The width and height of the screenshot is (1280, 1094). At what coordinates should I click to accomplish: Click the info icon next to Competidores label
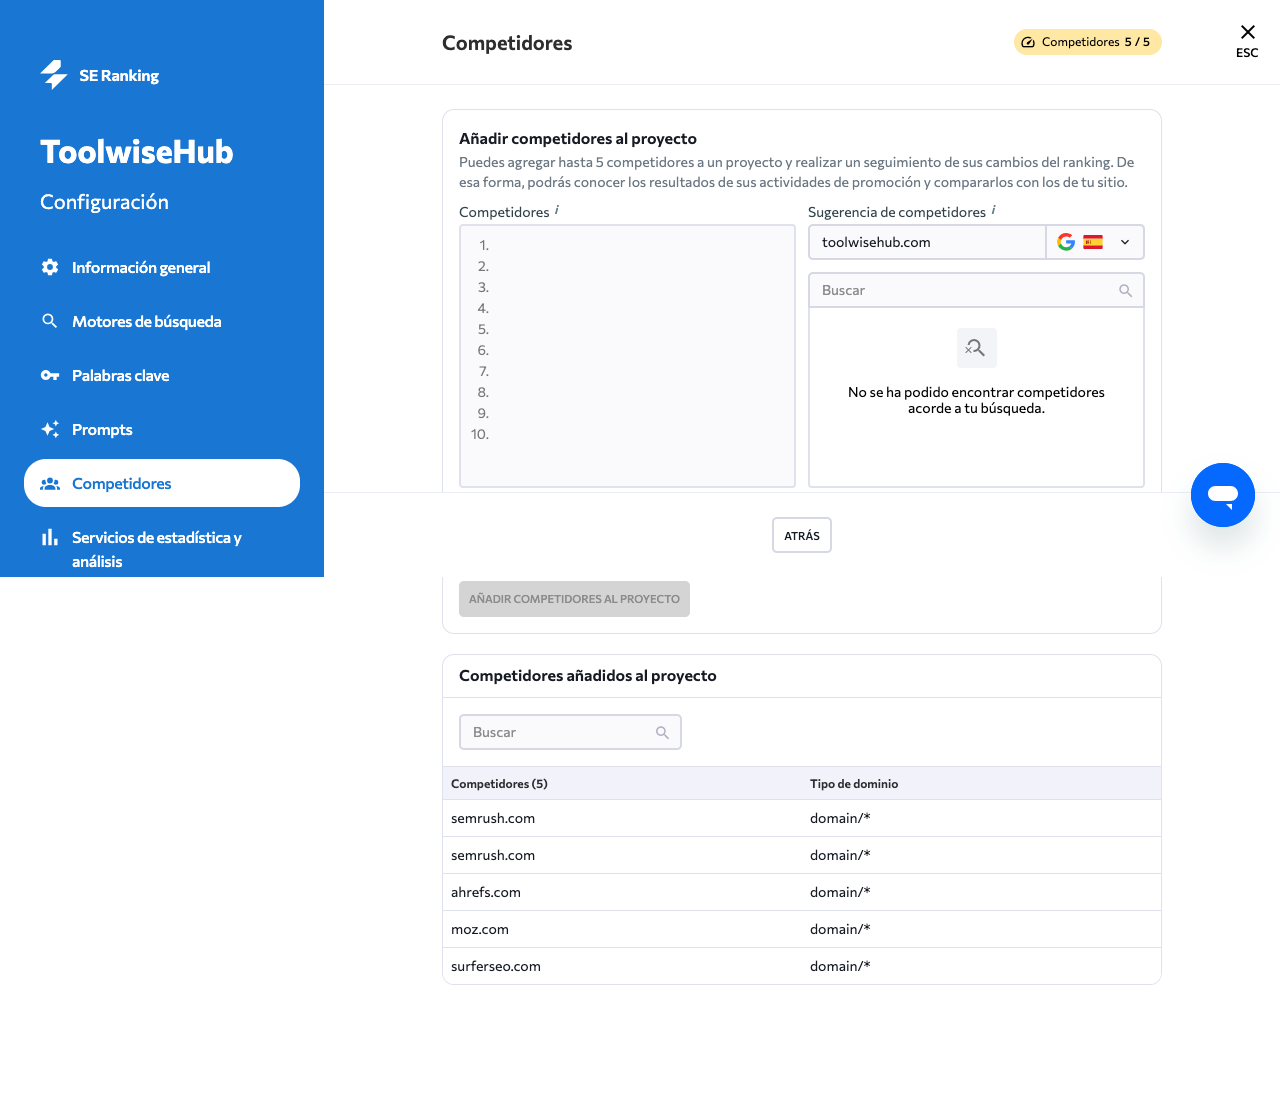click(x=557, y=210)
